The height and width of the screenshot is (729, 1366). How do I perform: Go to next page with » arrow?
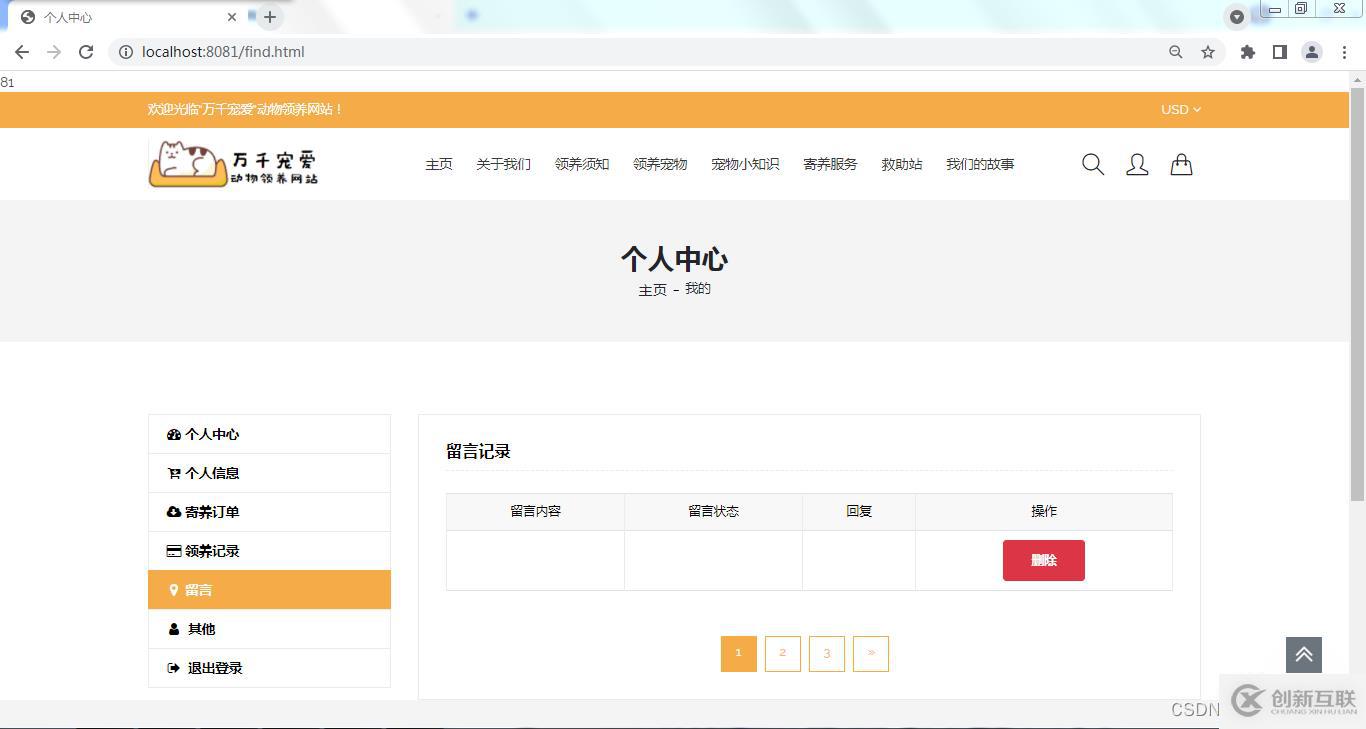(870, 654)
